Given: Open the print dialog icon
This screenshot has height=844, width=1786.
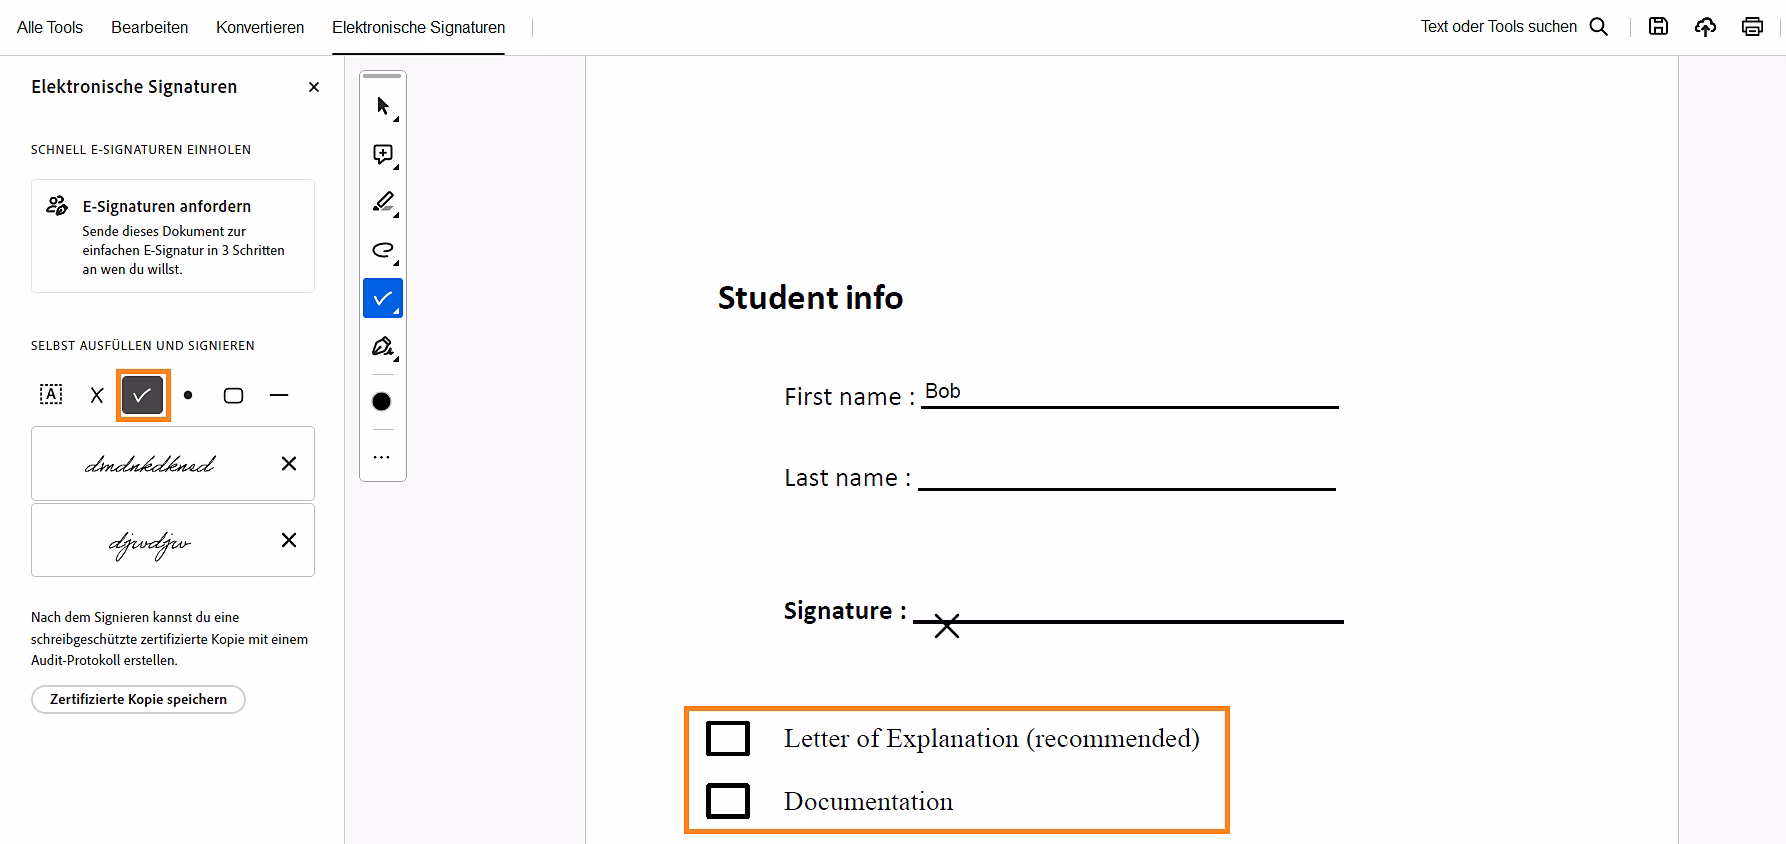Looking at the screenshot, I should point(1752,27).
